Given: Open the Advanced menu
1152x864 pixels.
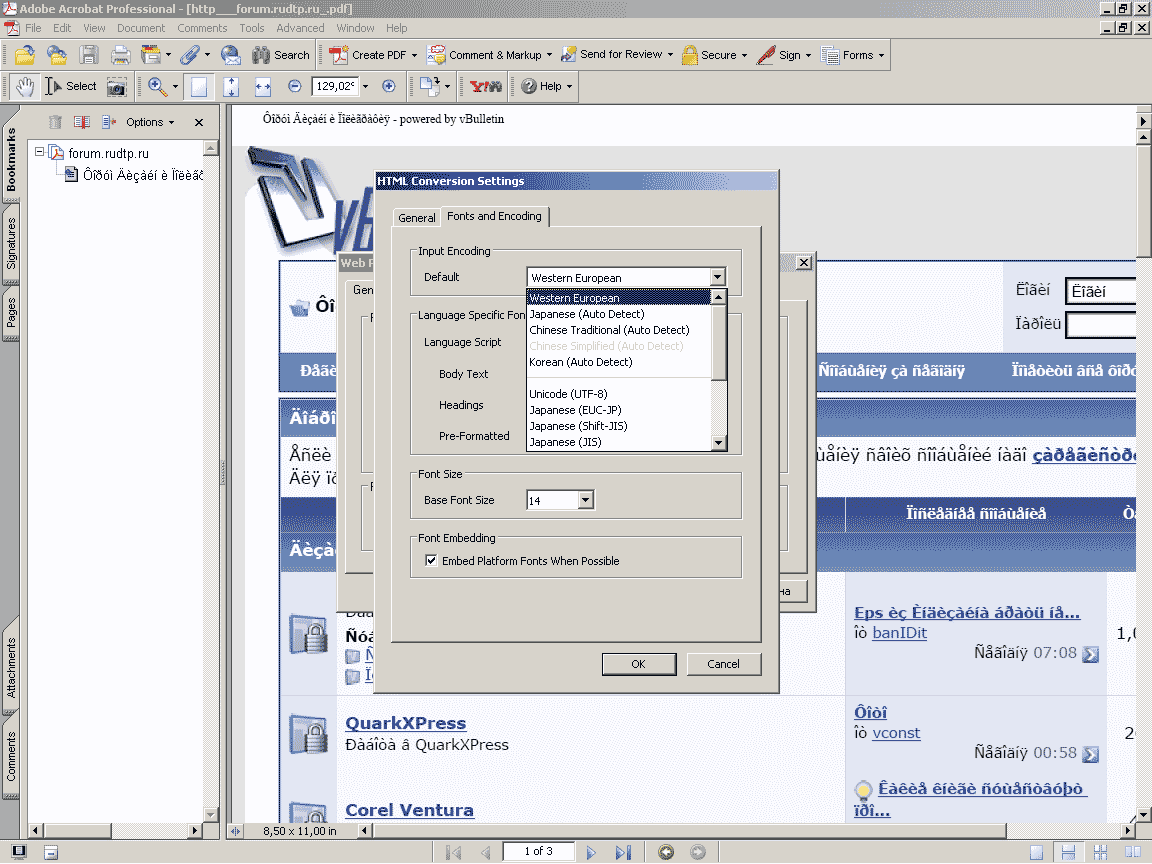Looking at the screenshot, I should [x=300, y=28].
